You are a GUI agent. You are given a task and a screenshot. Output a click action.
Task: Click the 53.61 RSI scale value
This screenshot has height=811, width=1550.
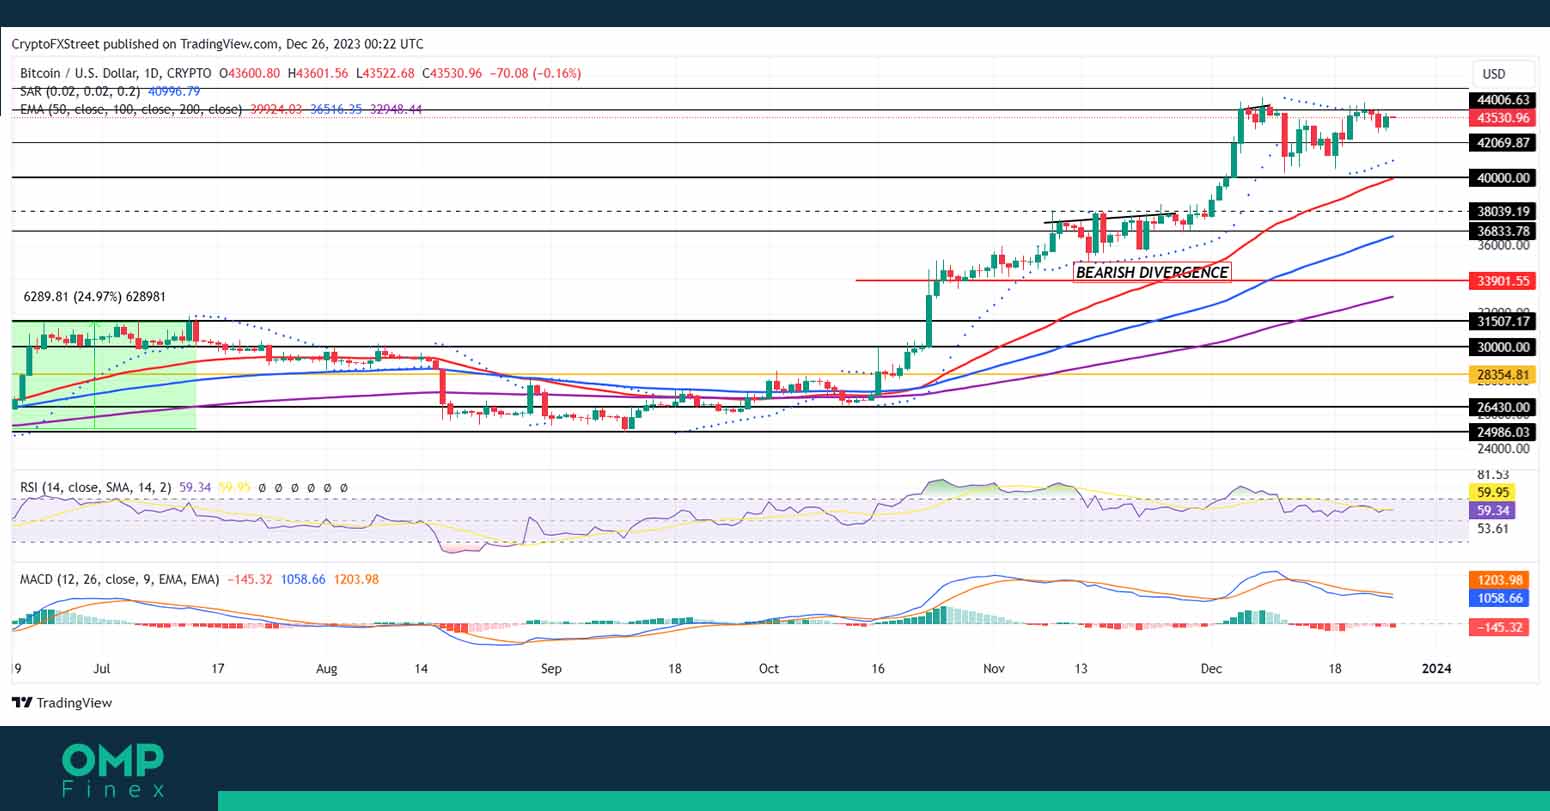tap(1493, 528)
